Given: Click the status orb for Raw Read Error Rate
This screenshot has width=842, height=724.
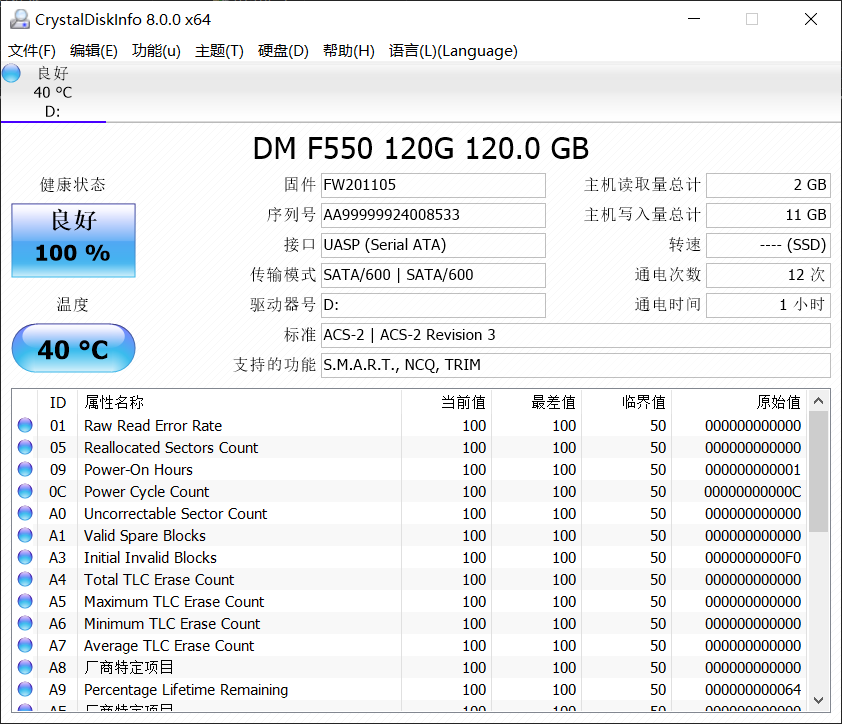Looking at the screenshot, I should [x=25, y=425].
